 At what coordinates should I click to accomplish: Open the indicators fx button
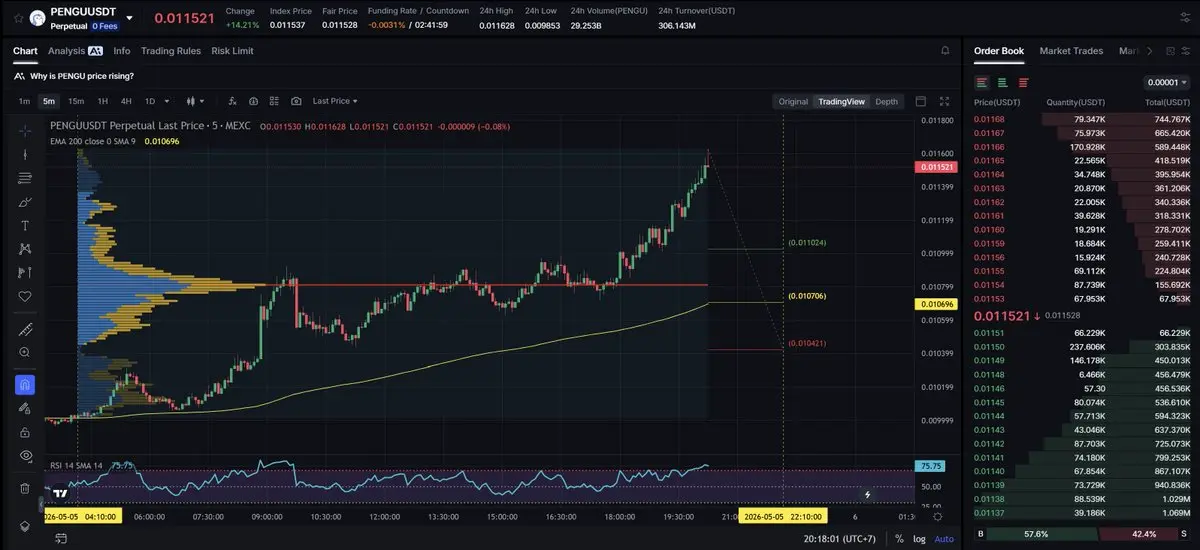(x=232, y=101)
